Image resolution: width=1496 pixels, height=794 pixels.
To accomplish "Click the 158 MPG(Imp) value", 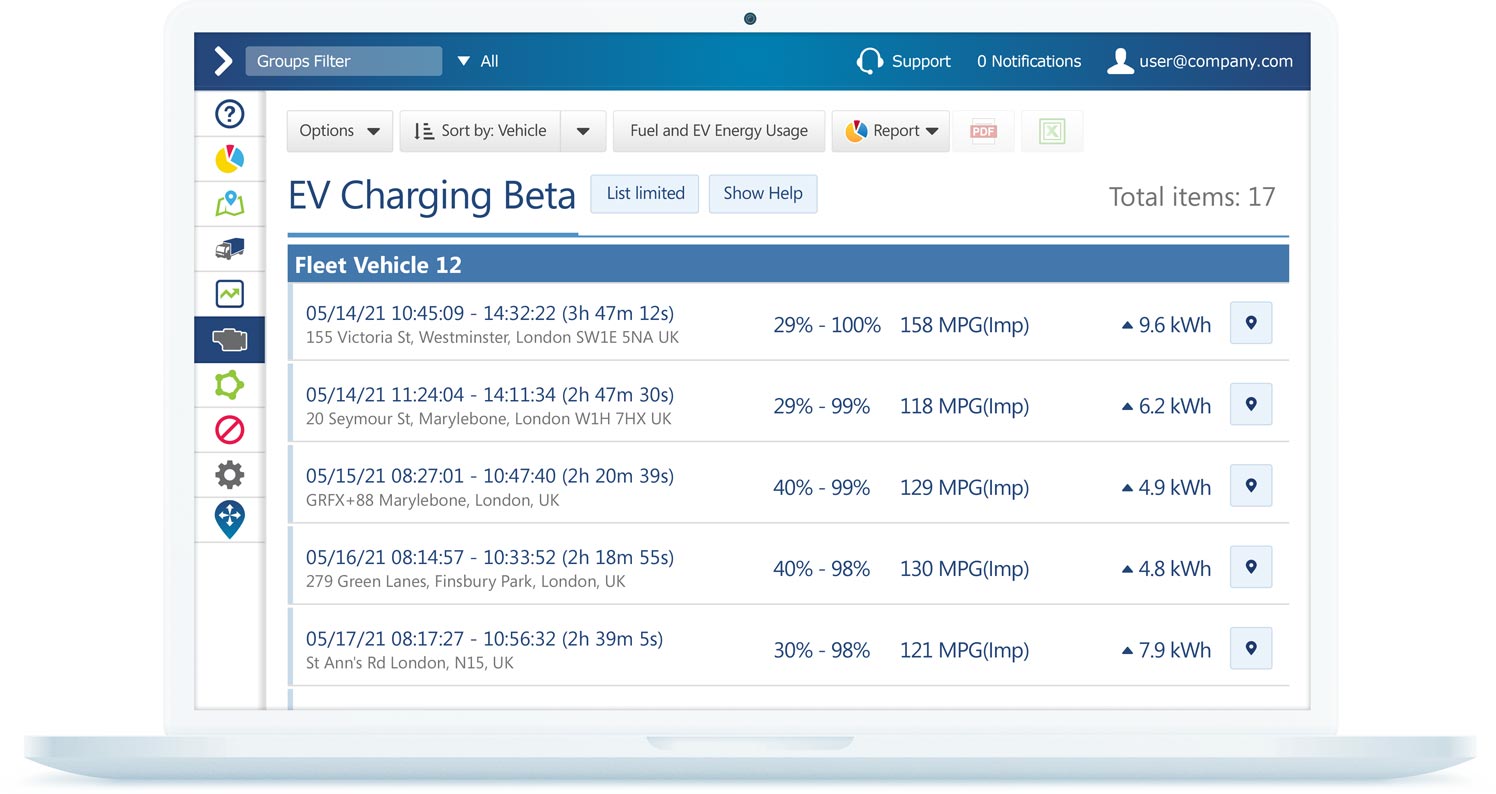I will [964, 325].
